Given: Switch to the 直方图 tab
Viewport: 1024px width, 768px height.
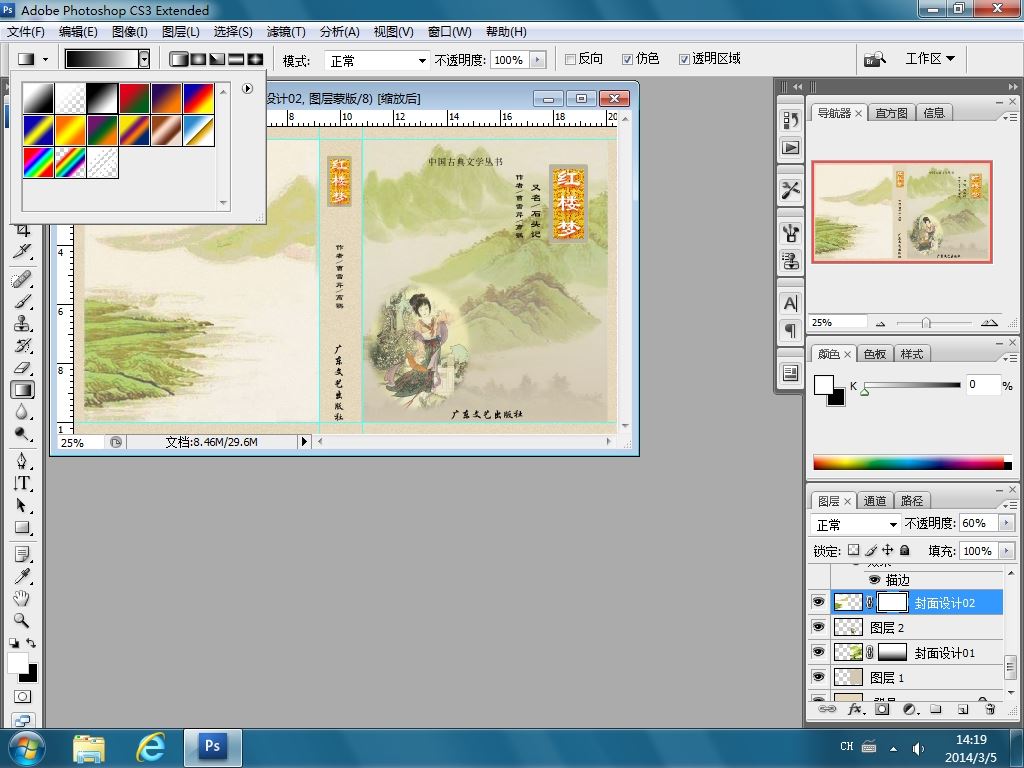Looking at the screenshot, I should (891, 113).
